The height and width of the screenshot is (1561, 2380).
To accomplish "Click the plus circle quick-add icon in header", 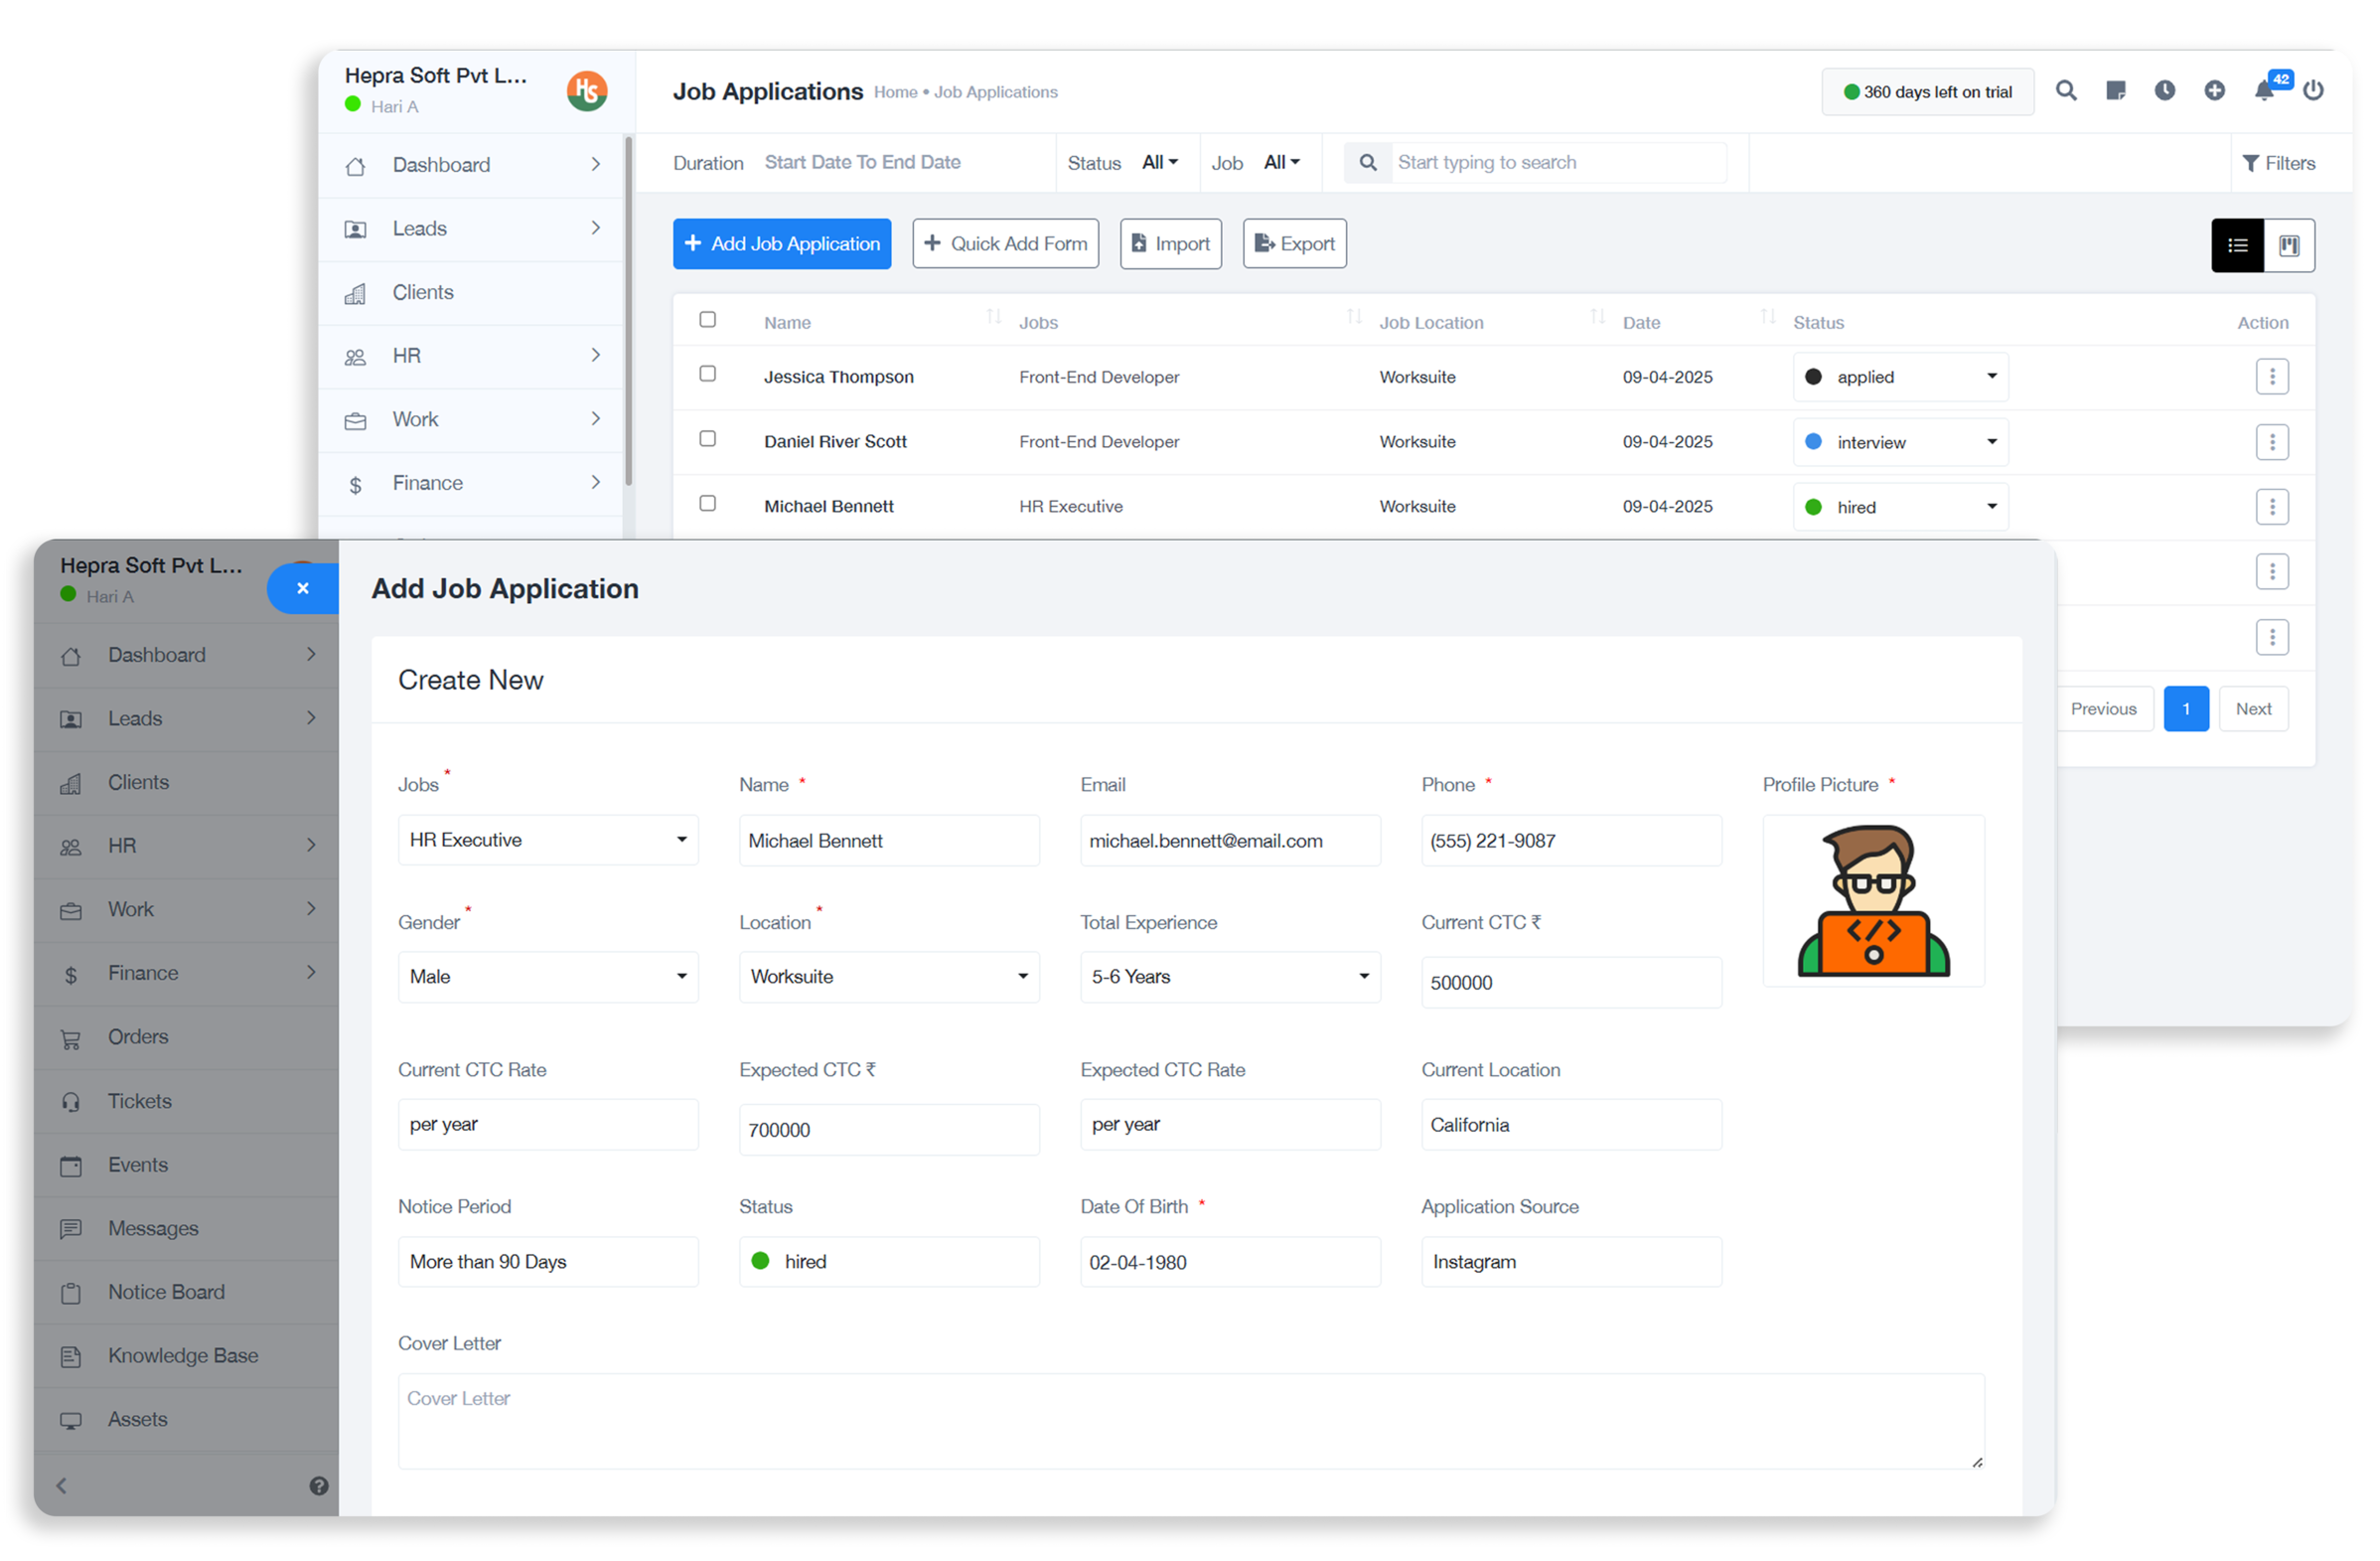I will pos(2215,91).
